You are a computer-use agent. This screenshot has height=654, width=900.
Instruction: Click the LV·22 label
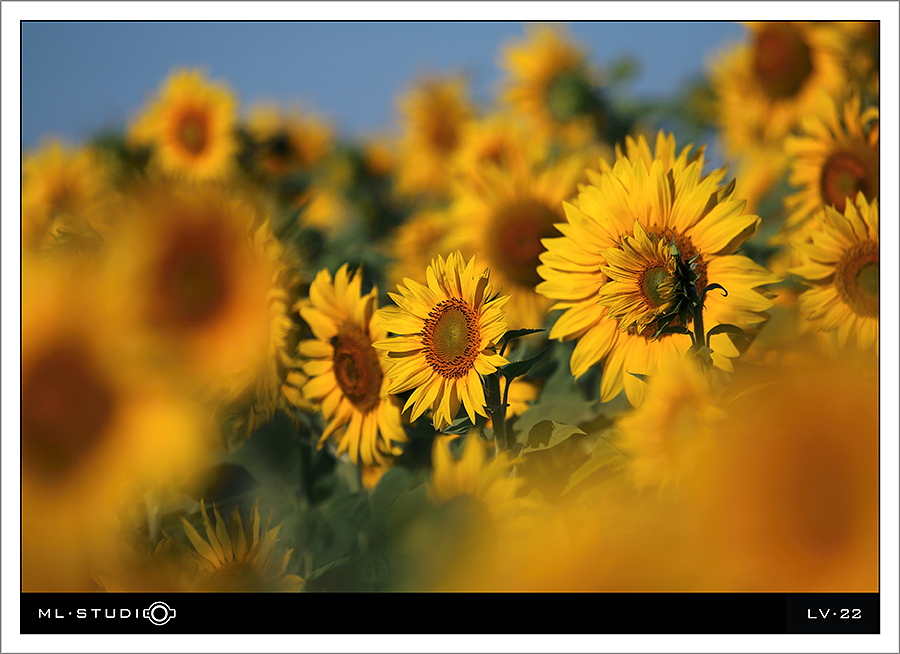[834, 614]
